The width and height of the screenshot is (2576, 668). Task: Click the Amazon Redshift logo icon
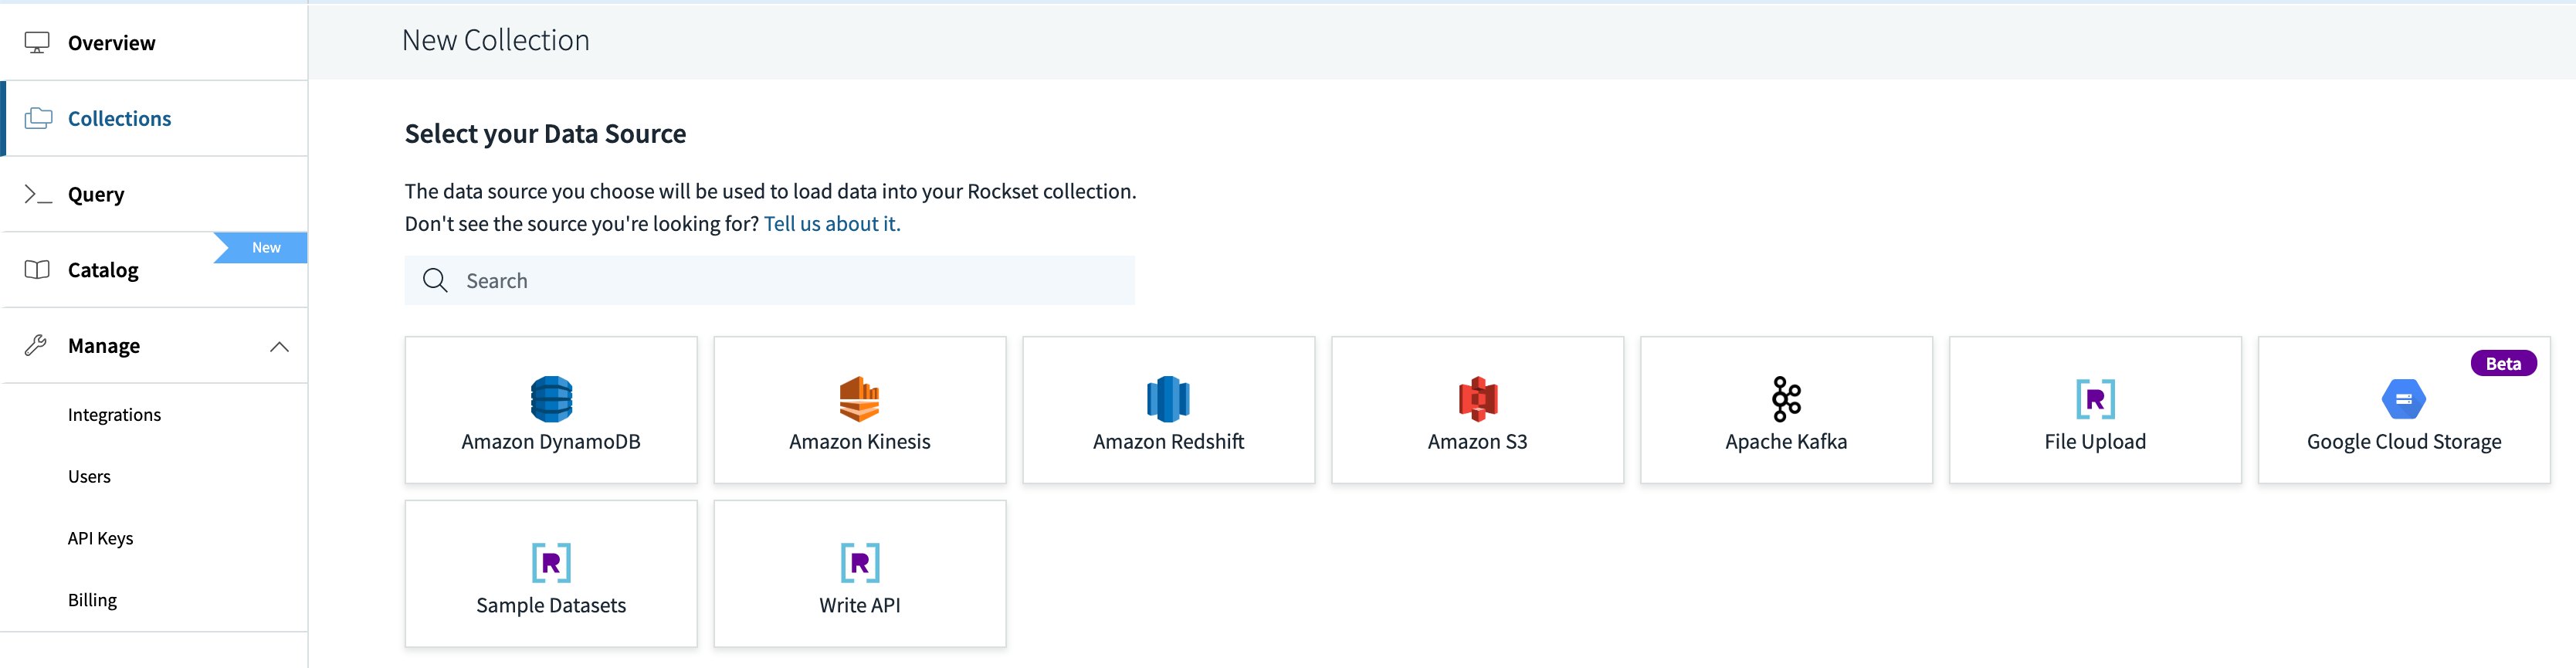[x=1168, y=399]
